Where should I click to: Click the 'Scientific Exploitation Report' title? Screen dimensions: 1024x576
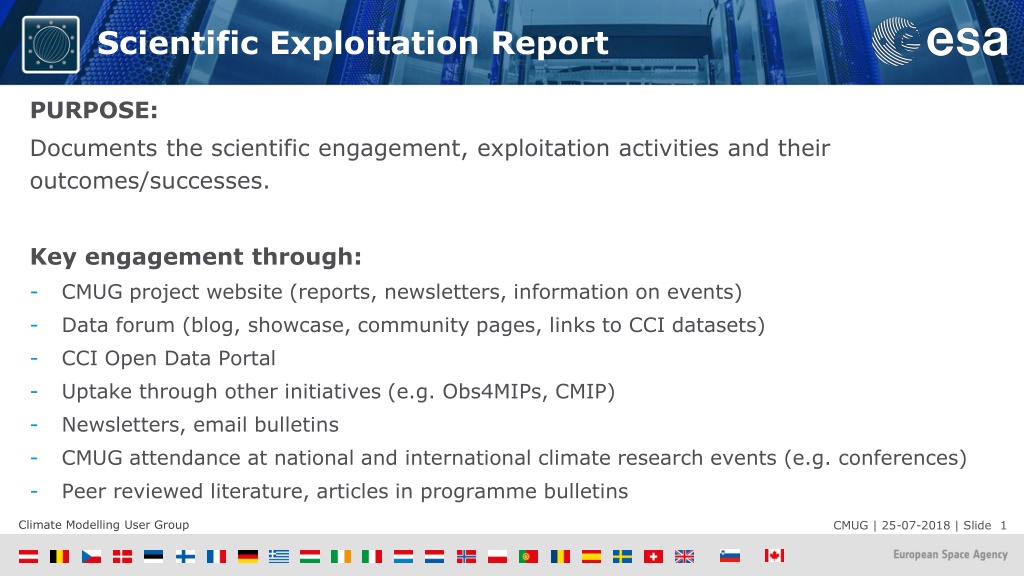click(x=353, y=44)
